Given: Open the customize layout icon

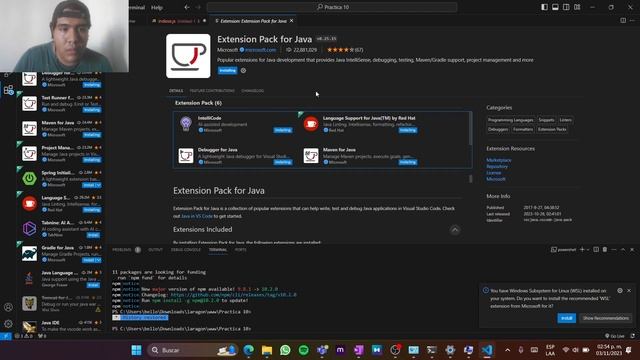Looking at the screenshot, I should tap(577, 7).
